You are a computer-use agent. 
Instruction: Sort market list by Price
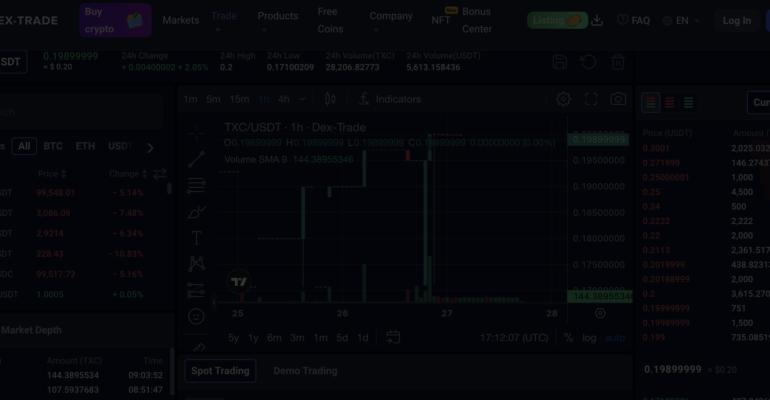click(x=52, y=174)
